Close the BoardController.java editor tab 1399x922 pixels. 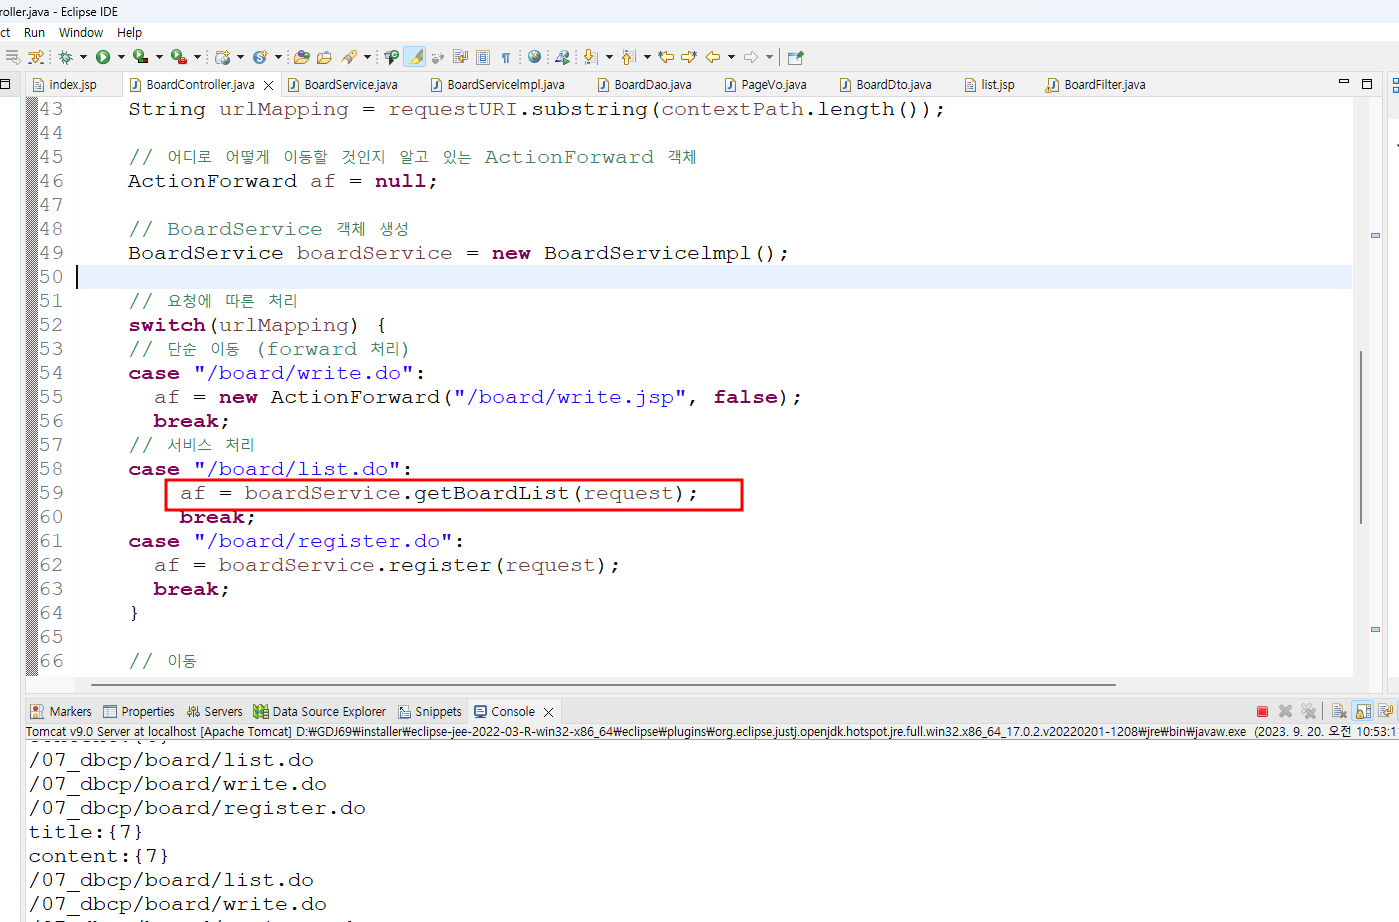268,85
